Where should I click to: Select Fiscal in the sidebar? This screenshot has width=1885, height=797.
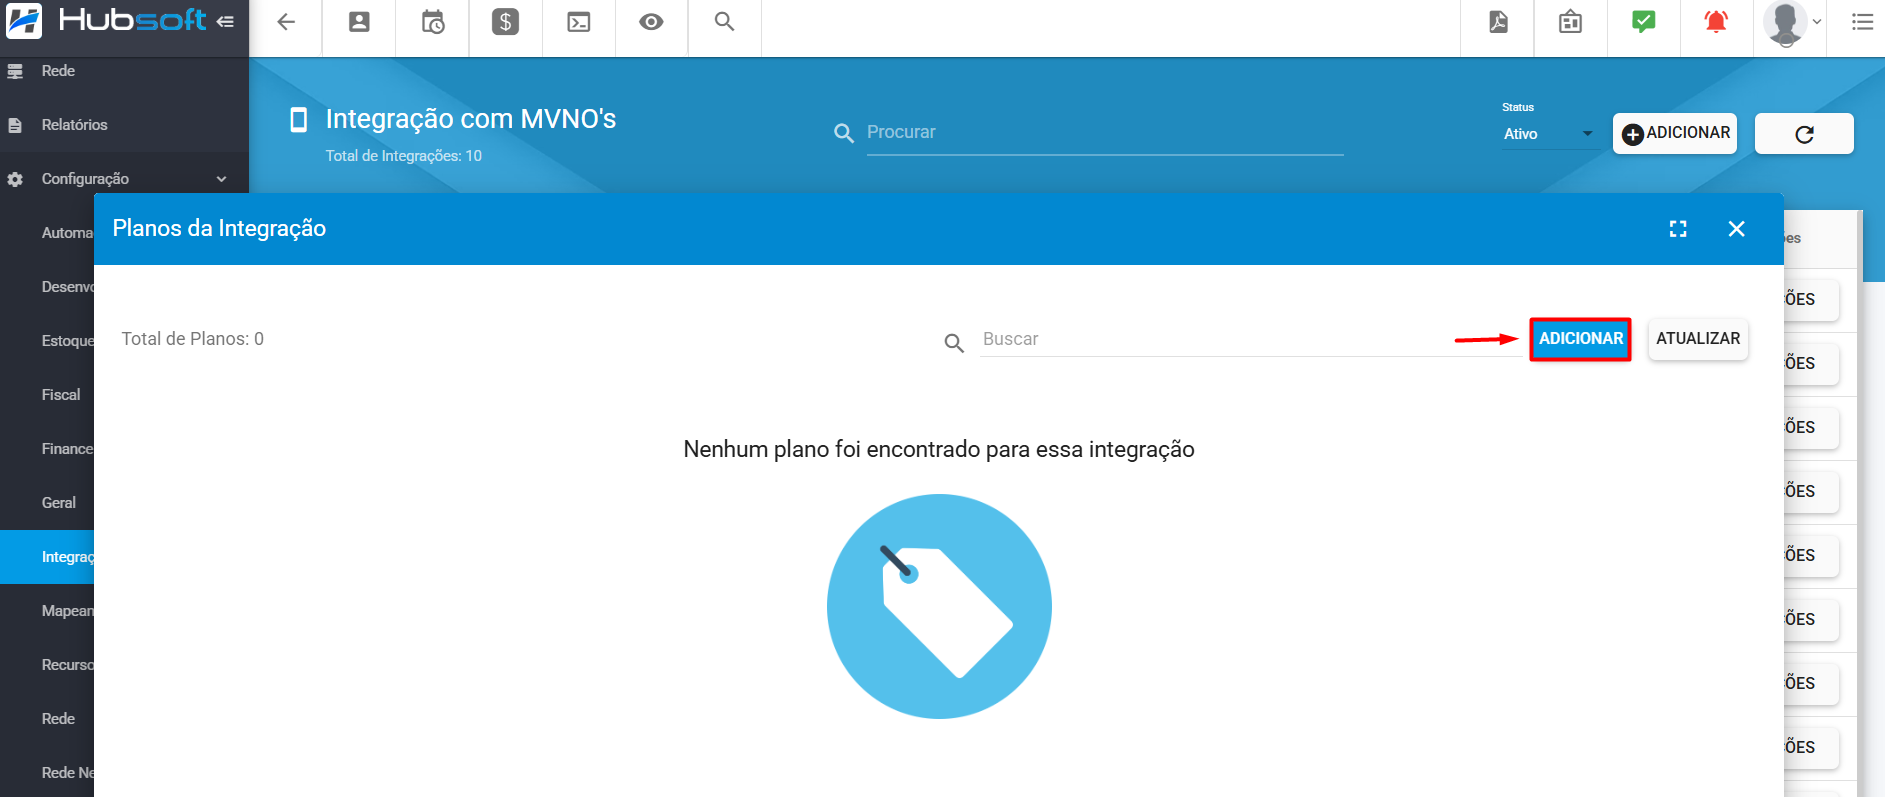coord(61,395)
